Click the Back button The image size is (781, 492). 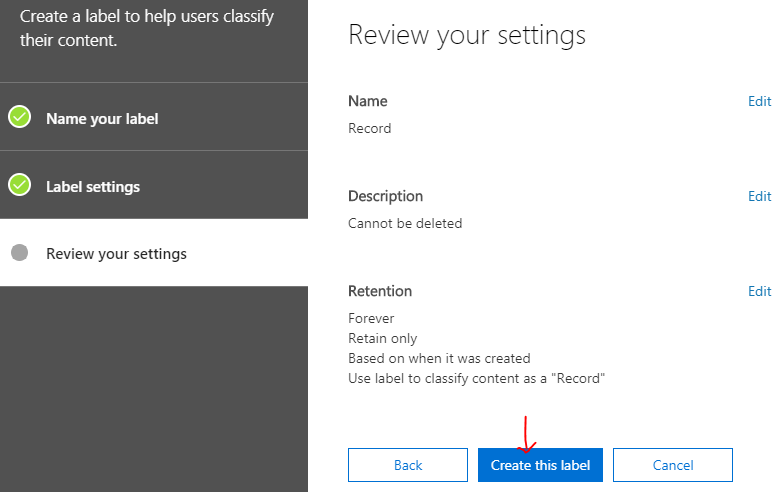click(407, 465)
